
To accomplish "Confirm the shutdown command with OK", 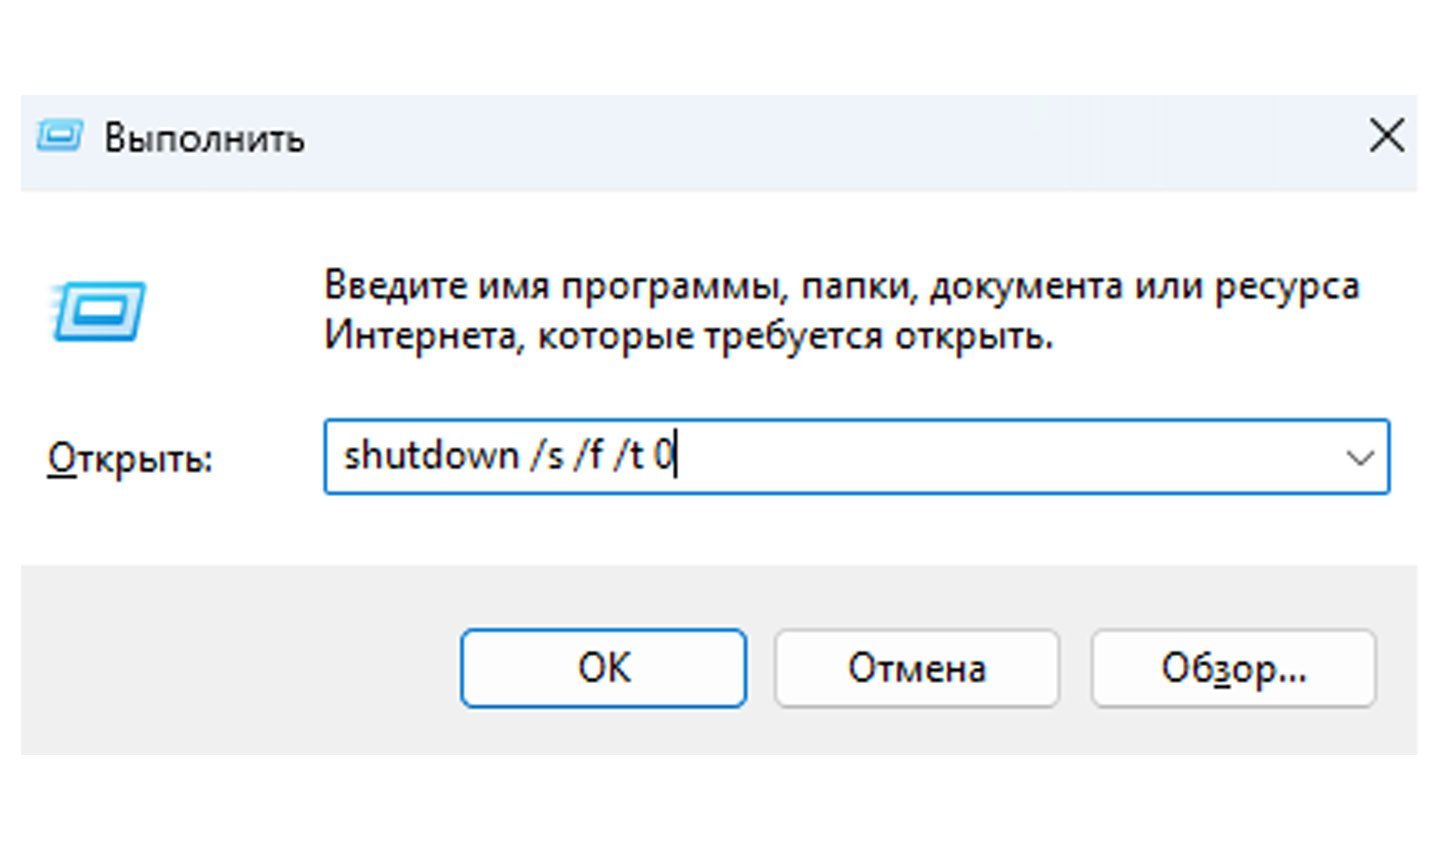I will coord(603,668).
